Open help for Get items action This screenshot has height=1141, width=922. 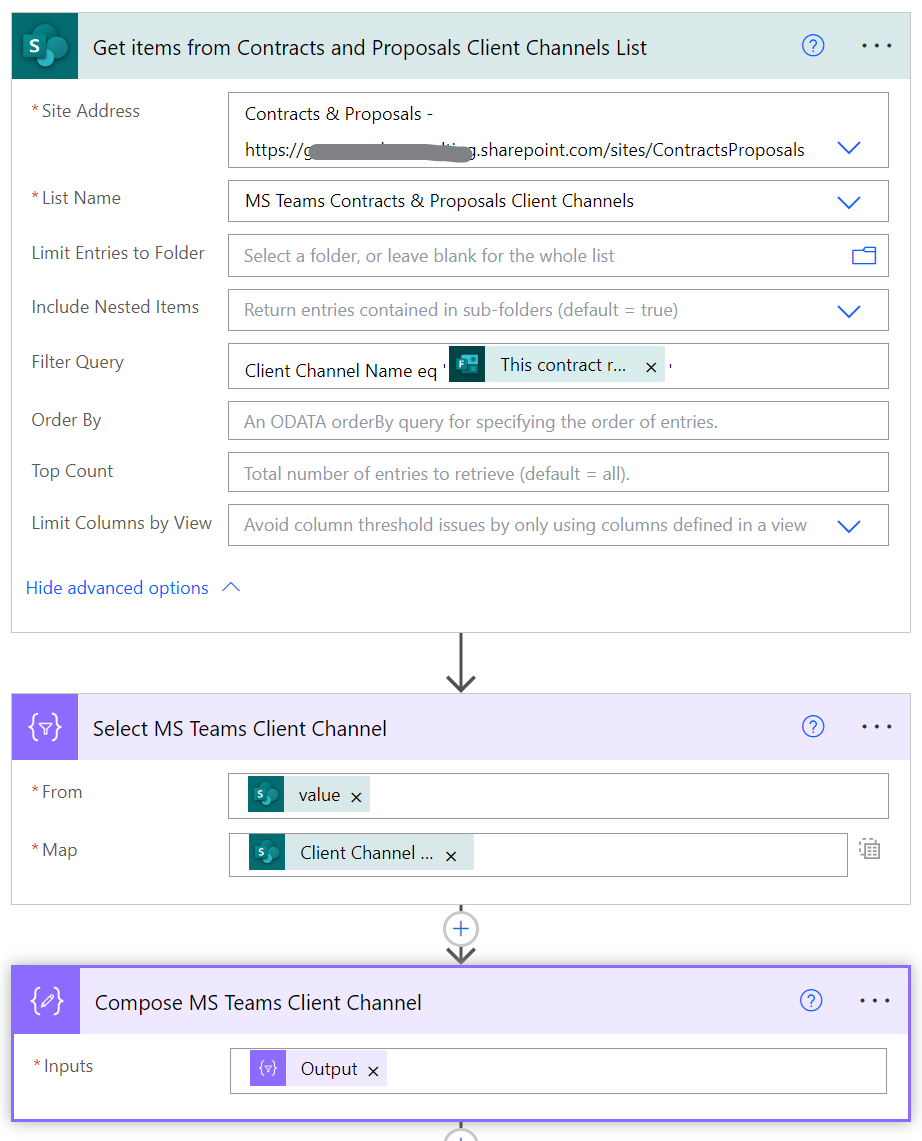pyautogui.click(x=812, y=45)
